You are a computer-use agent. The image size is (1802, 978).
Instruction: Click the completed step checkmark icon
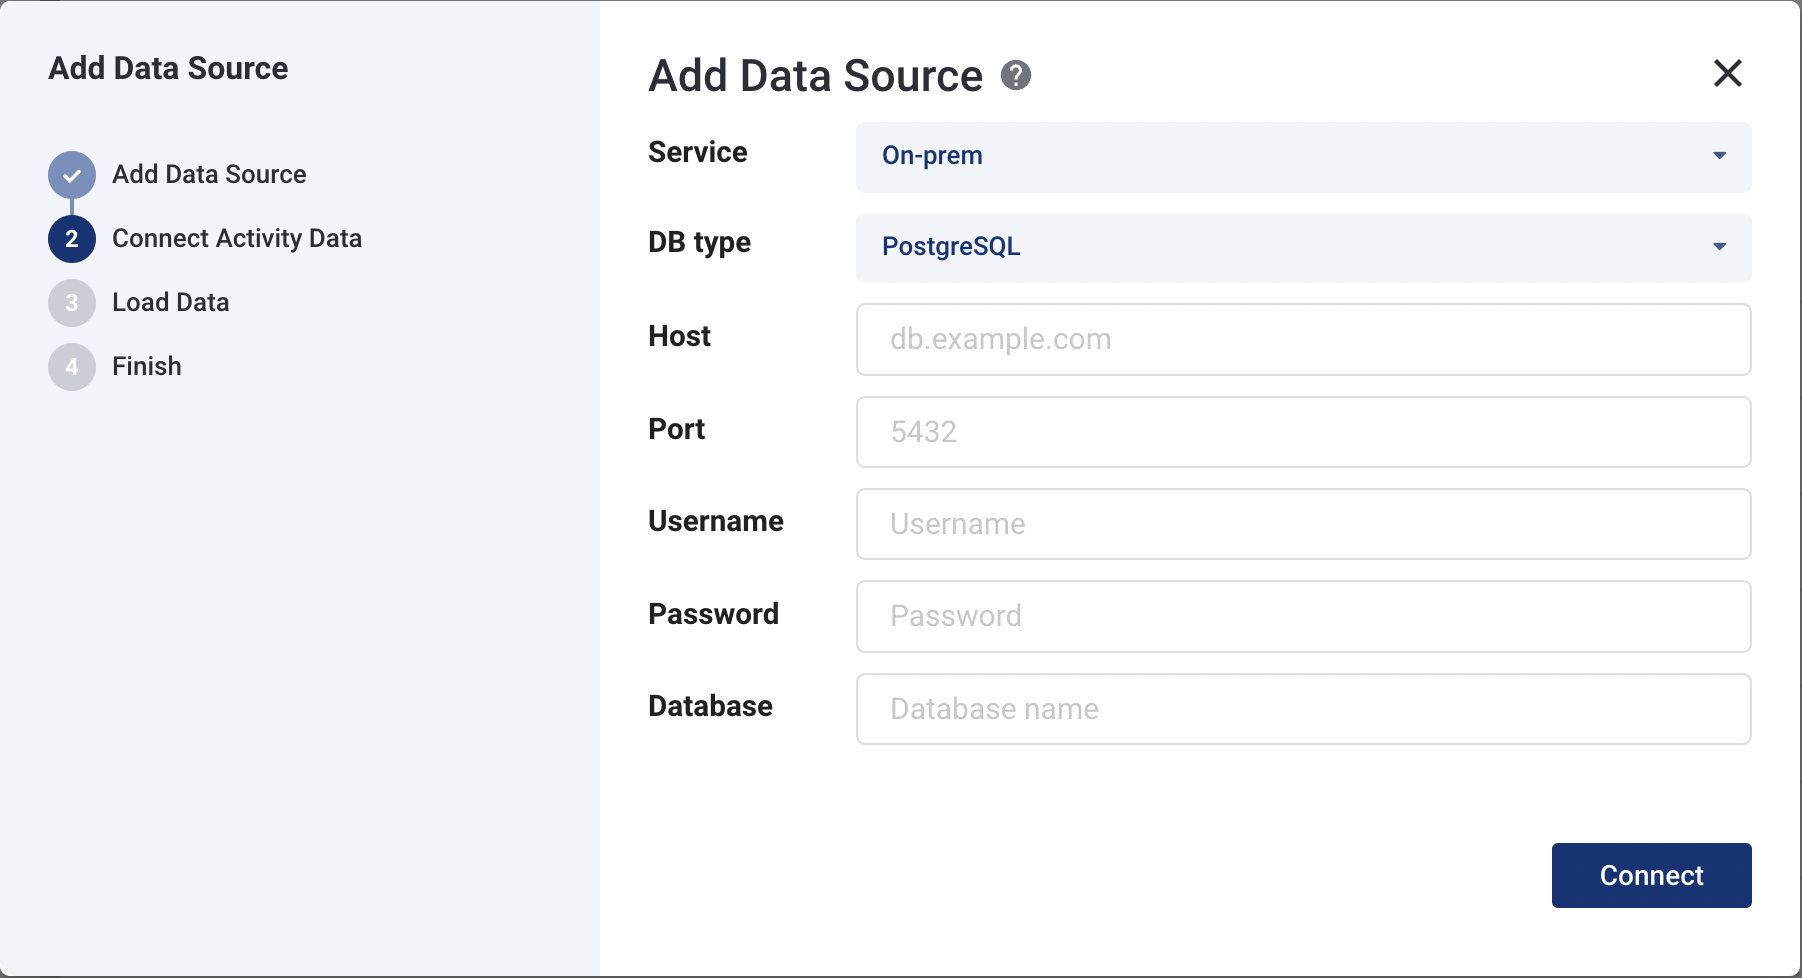pos(72,176)
